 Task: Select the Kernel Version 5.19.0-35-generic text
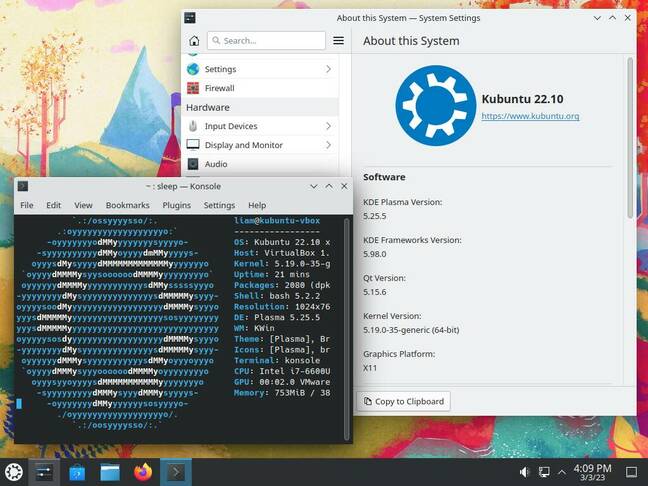coord(411,330)
